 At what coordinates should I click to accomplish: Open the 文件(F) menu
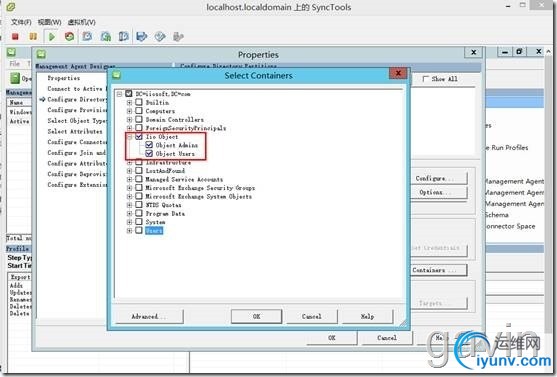coord(21,22)
